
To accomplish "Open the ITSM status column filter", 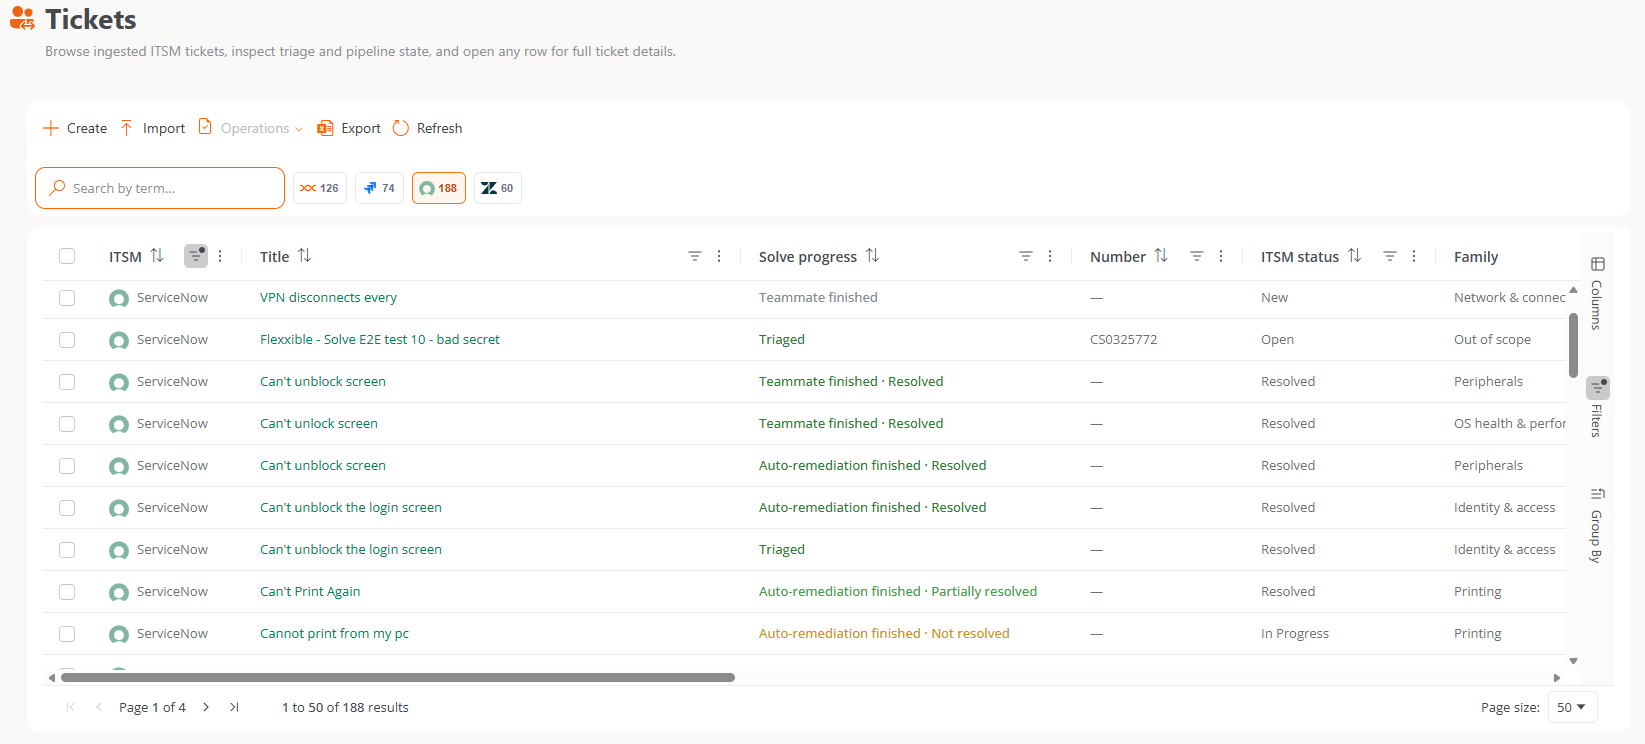I will 1390,256.
